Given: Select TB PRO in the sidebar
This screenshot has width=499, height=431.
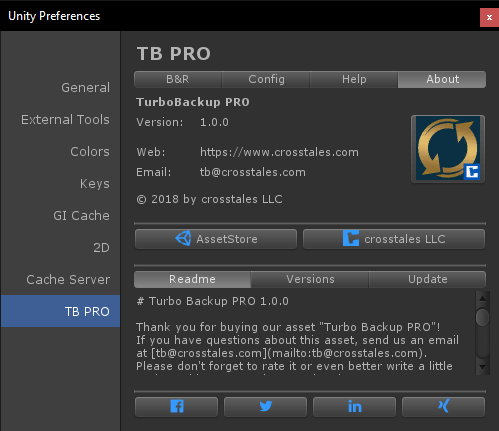Looking at the screenshot, I should point(60,311).
